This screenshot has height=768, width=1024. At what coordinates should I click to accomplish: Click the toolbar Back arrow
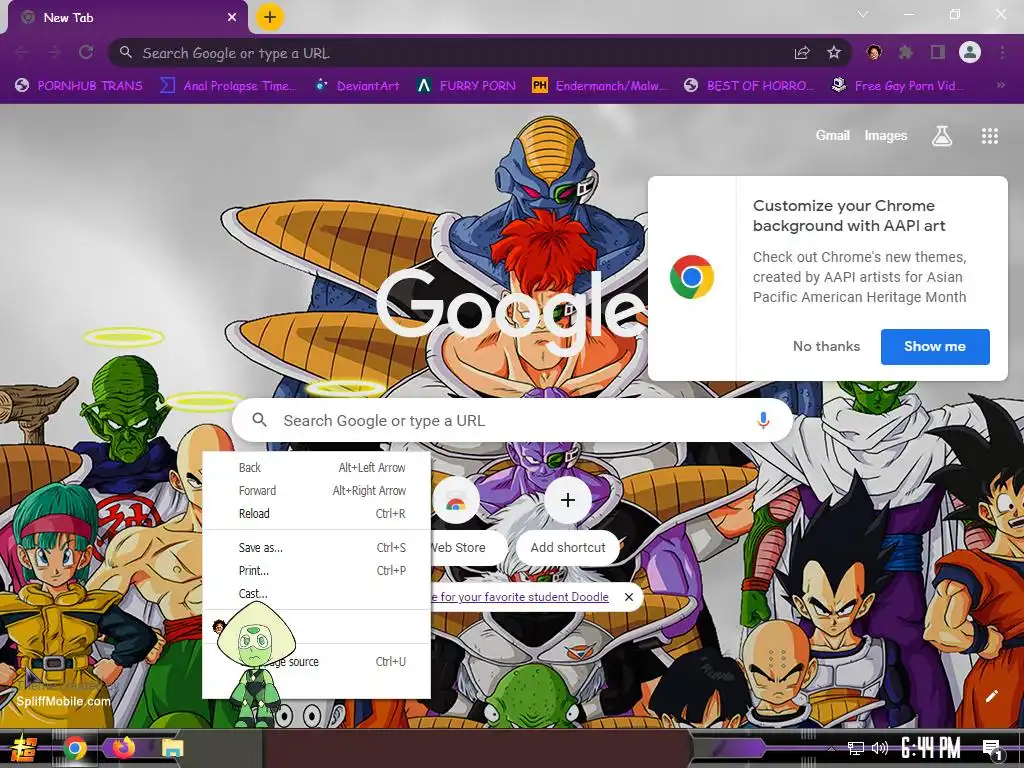click(x=22, y=52)
